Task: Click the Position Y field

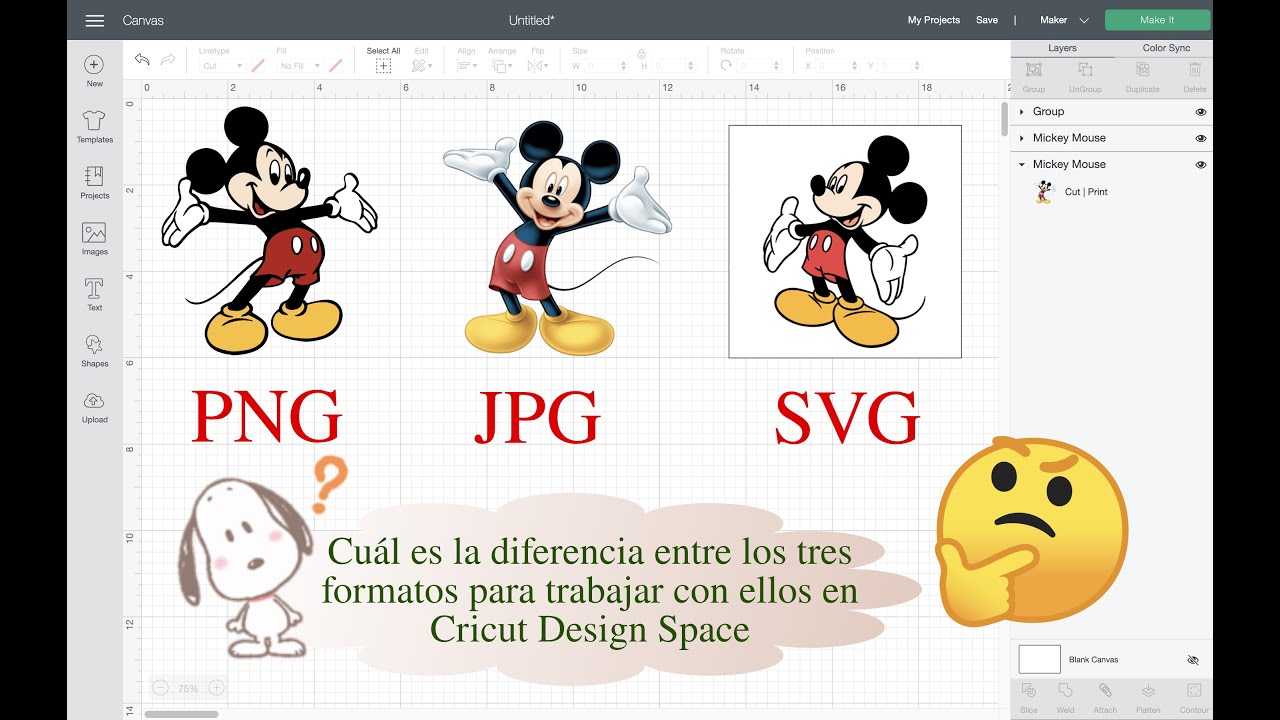Action: tap(899, 66)
